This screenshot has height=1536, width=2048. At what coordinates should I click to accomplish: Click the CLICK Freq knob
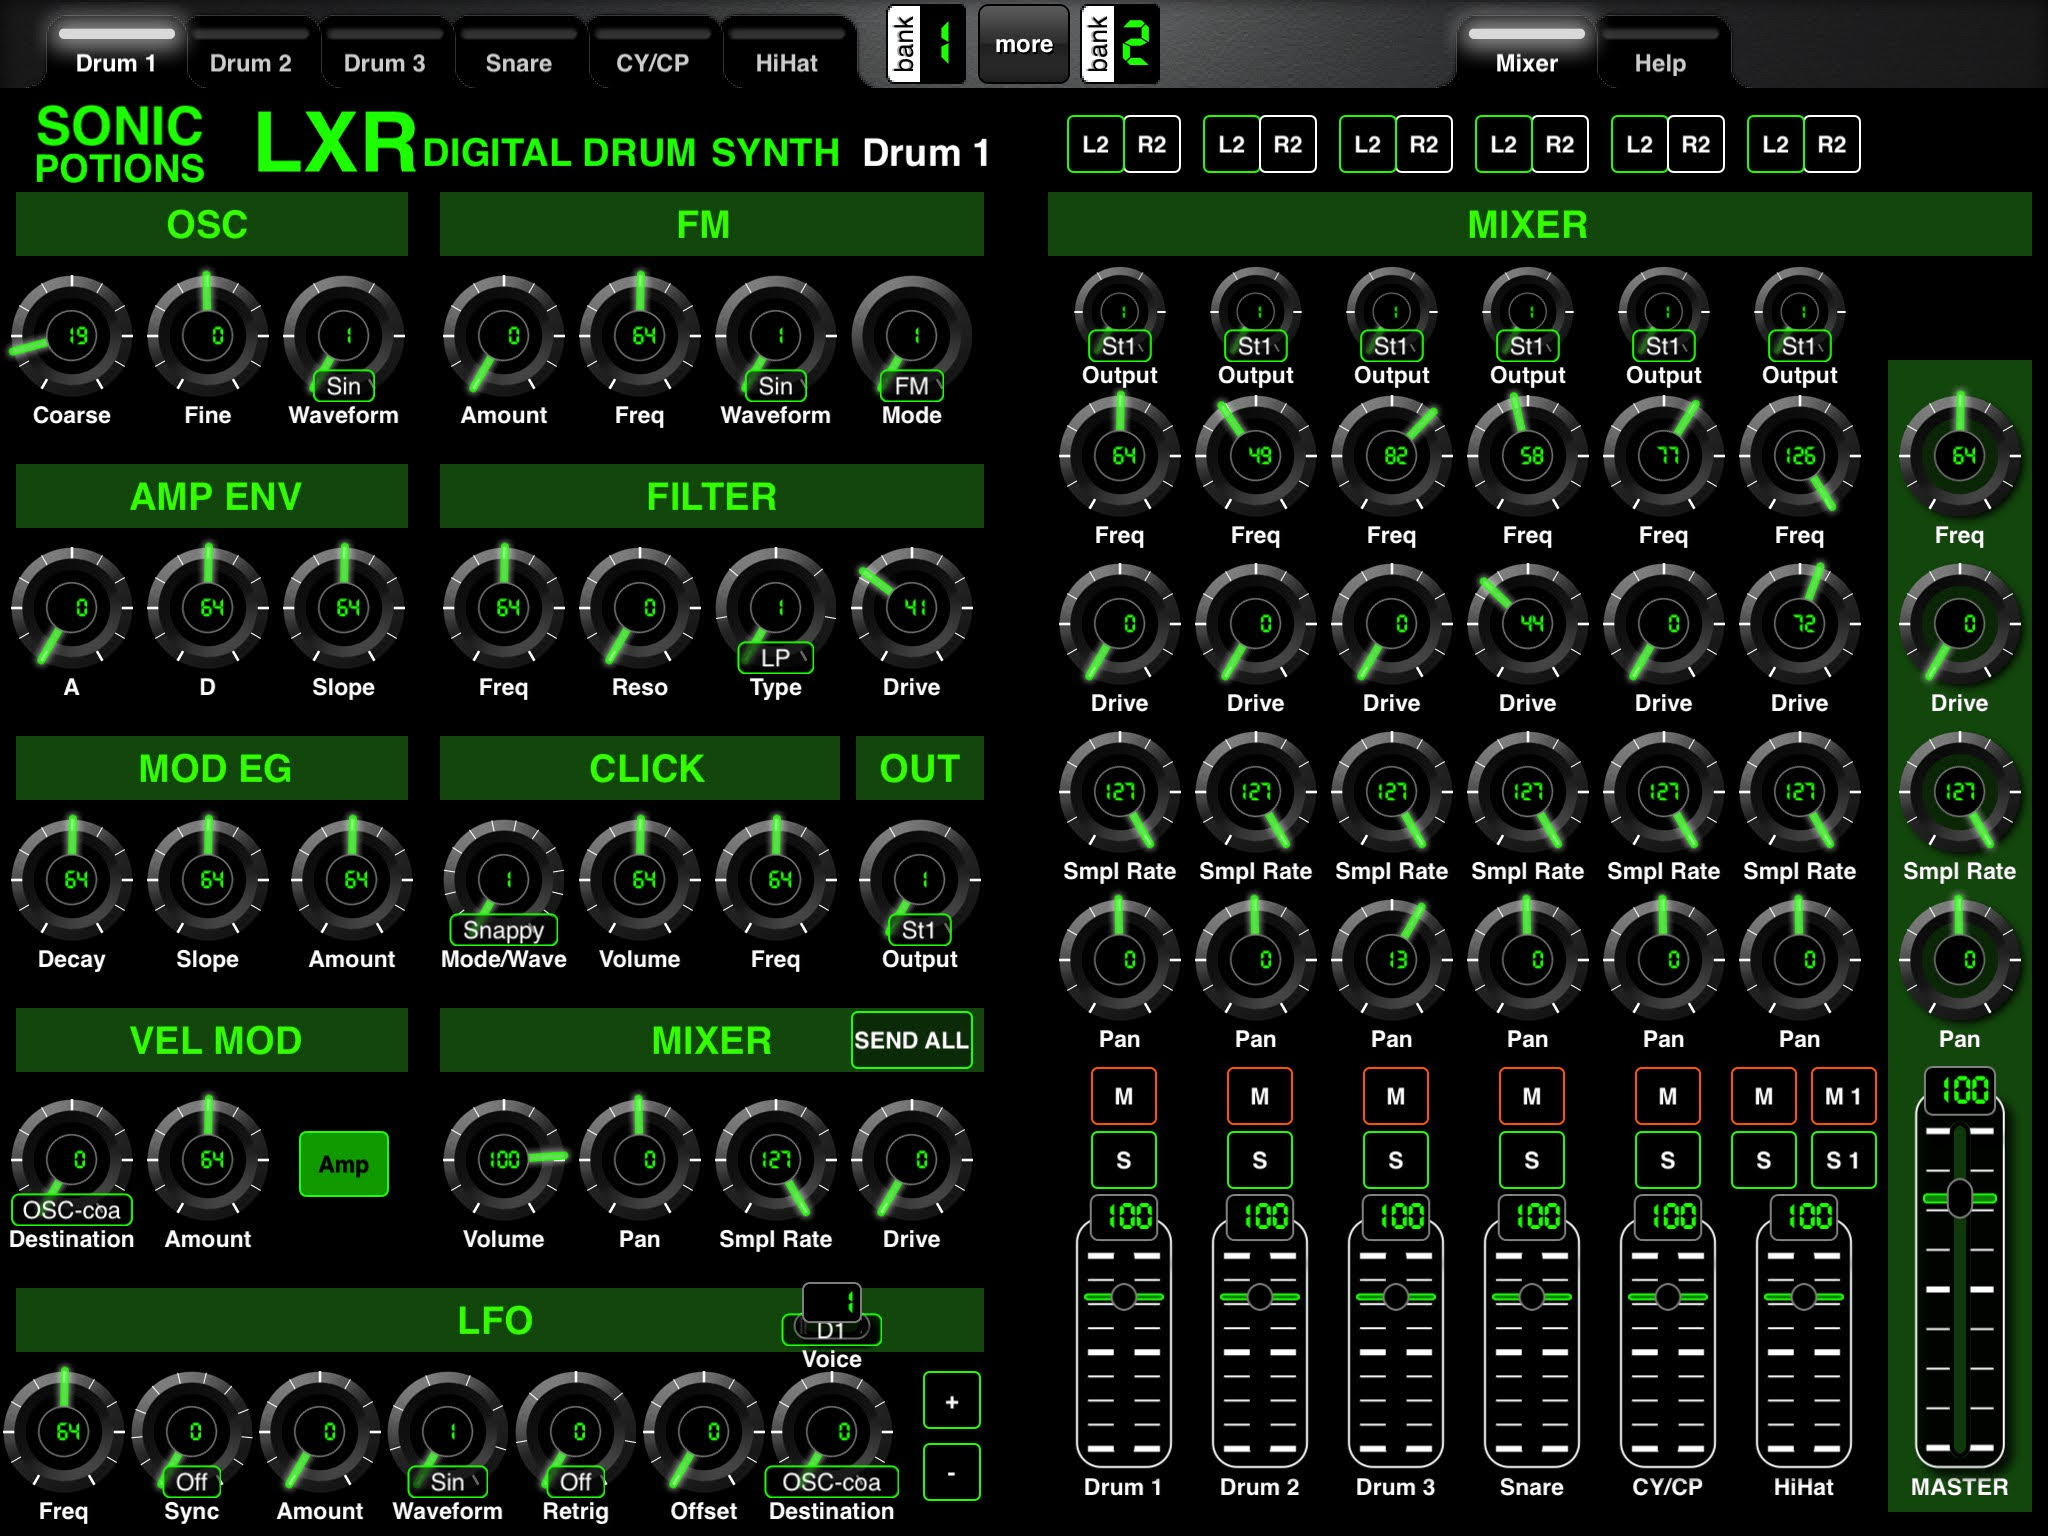(x=776, y=880)
